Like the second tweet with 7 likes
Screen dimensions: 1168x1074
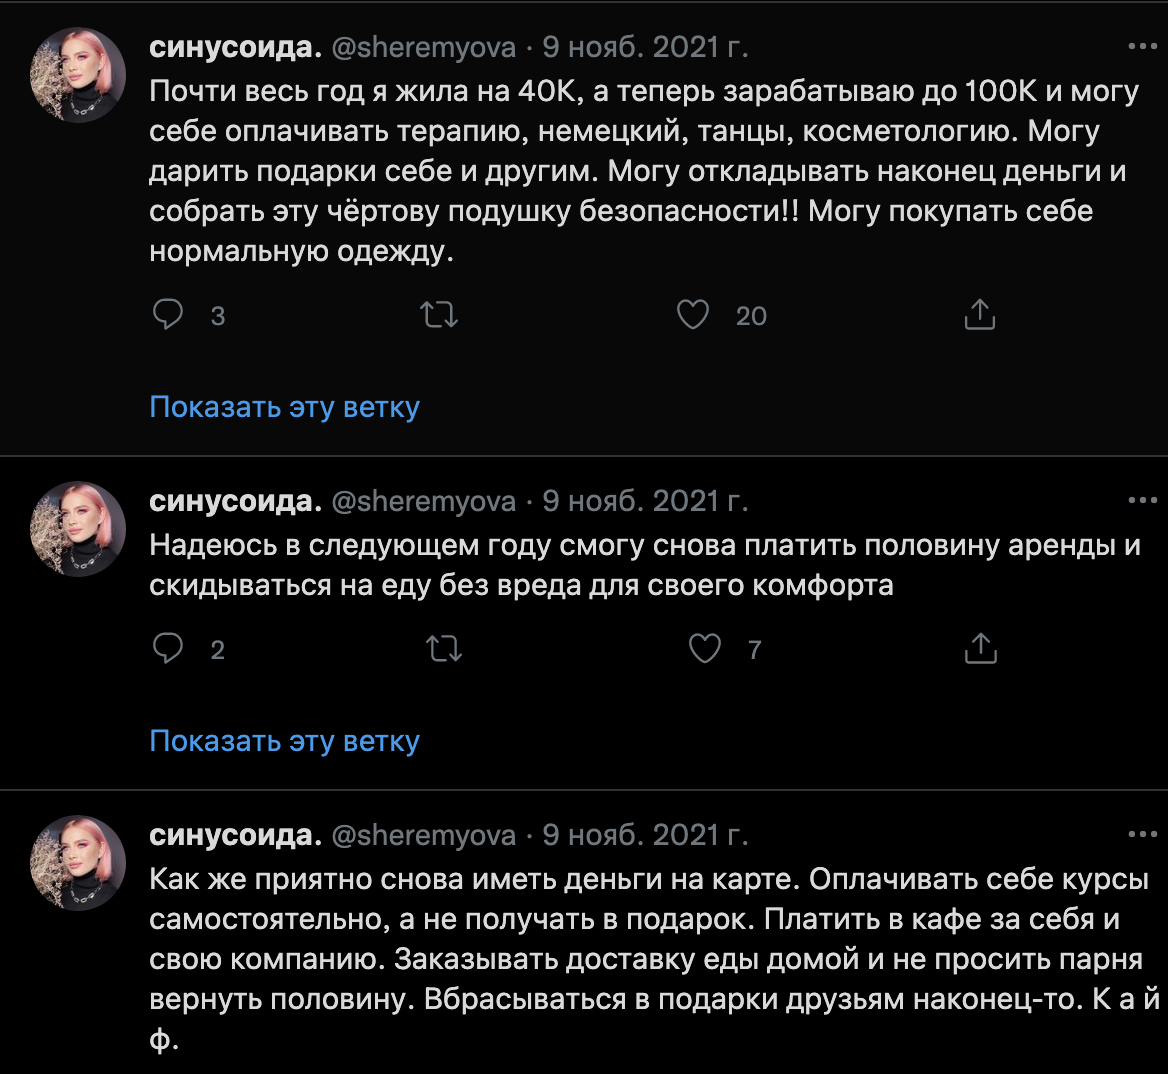coord(705,649)
